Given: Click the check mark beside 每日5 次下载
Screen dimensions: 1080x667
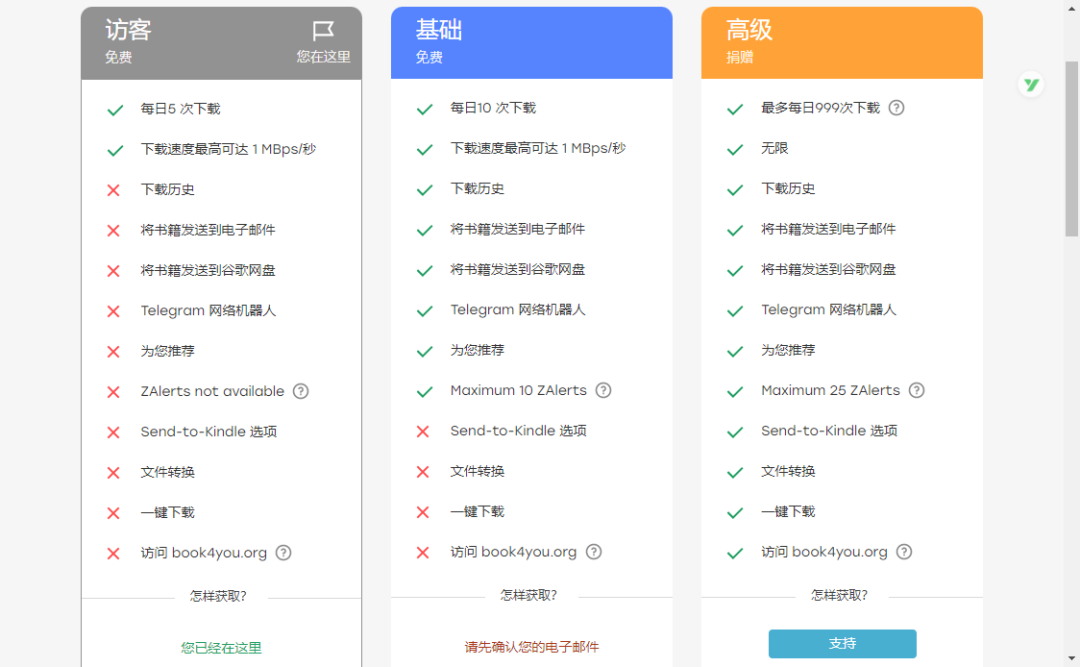Looking at the screenshot, I should point(115,110).
